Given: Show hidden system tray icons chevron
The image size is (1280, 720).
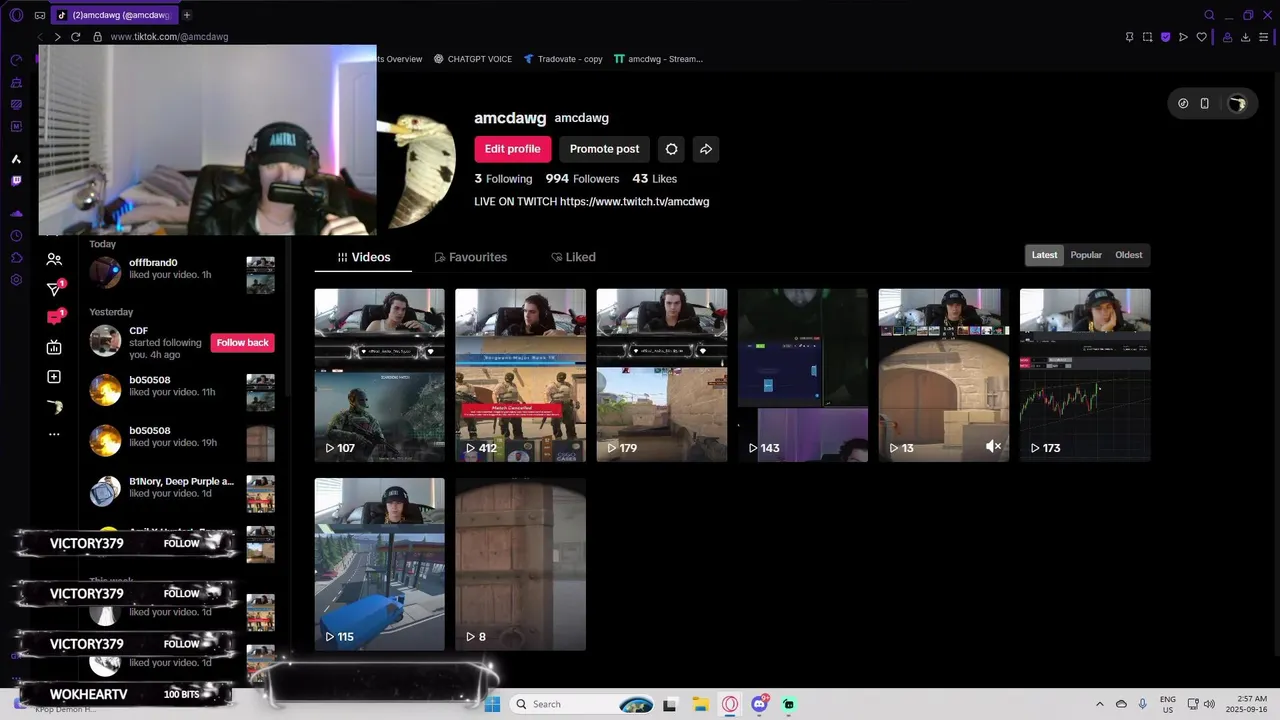Looking at the screenshot, I should pyautogui.click(x=1100, y=704).
